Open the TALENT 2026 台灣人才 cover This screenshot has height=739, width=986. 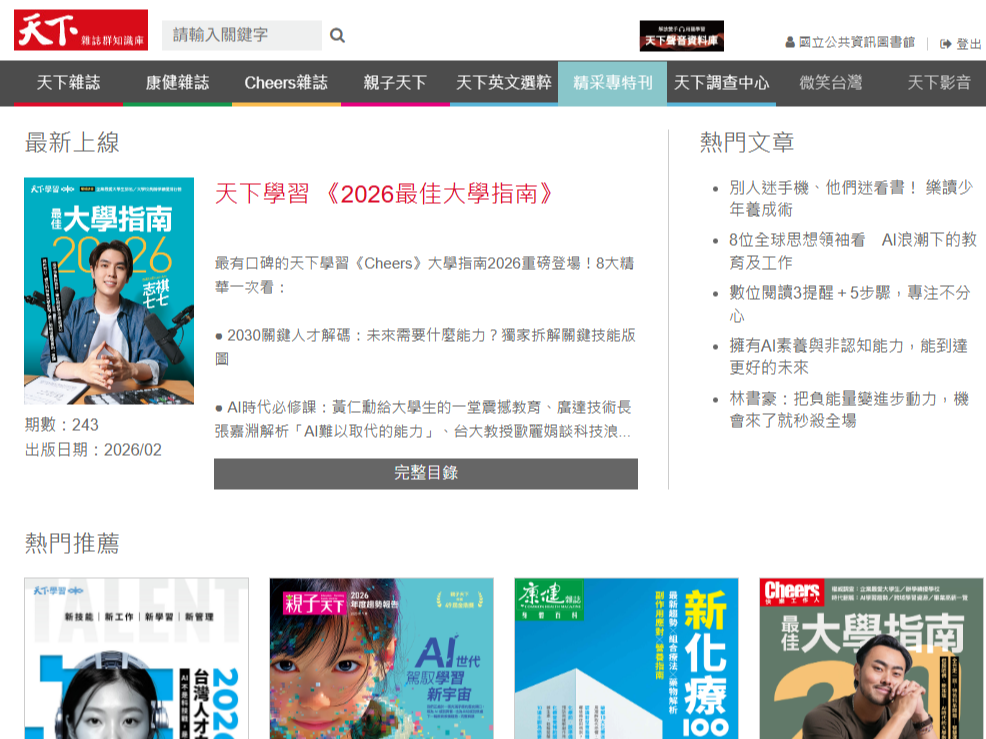pos(136,658)
